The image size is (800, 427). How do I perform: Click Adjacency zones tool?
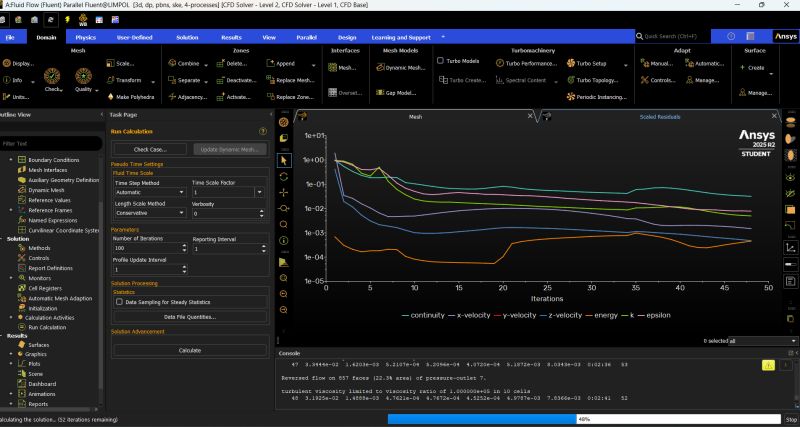[188, 97]
